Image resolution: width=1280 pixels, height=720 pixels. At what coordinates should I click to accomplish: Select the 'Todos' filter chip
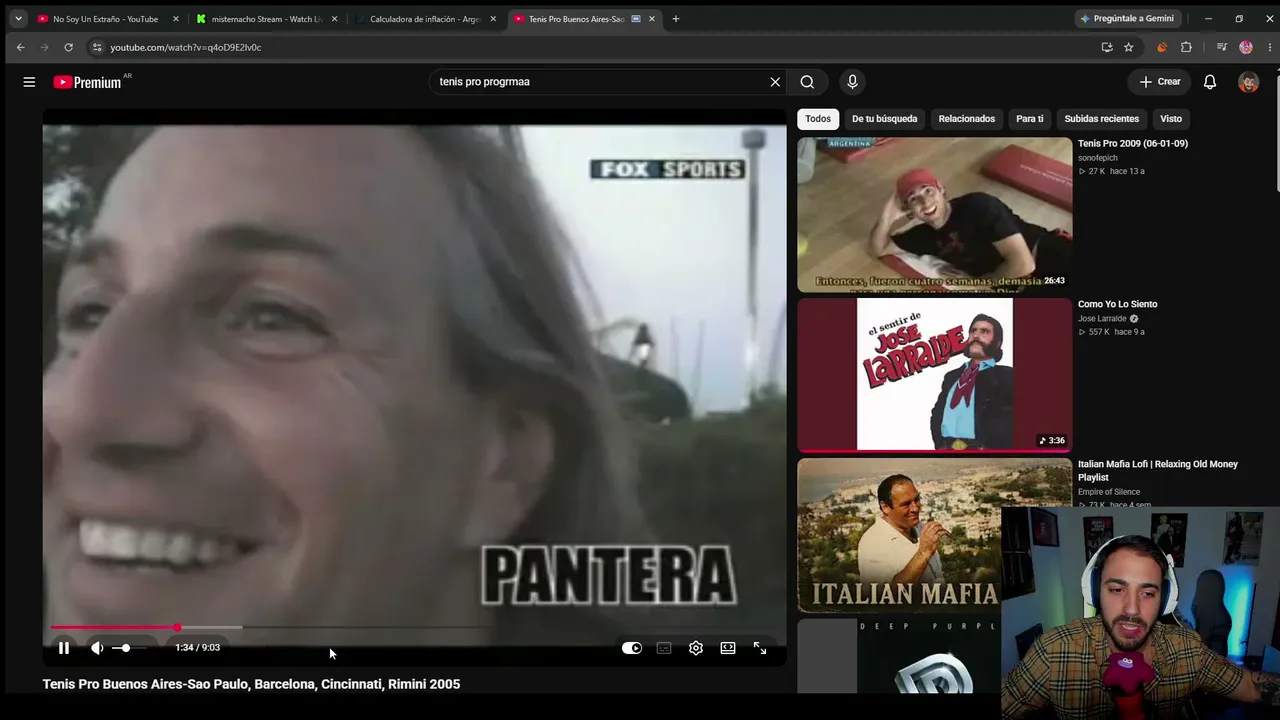(x=818, y=119)
